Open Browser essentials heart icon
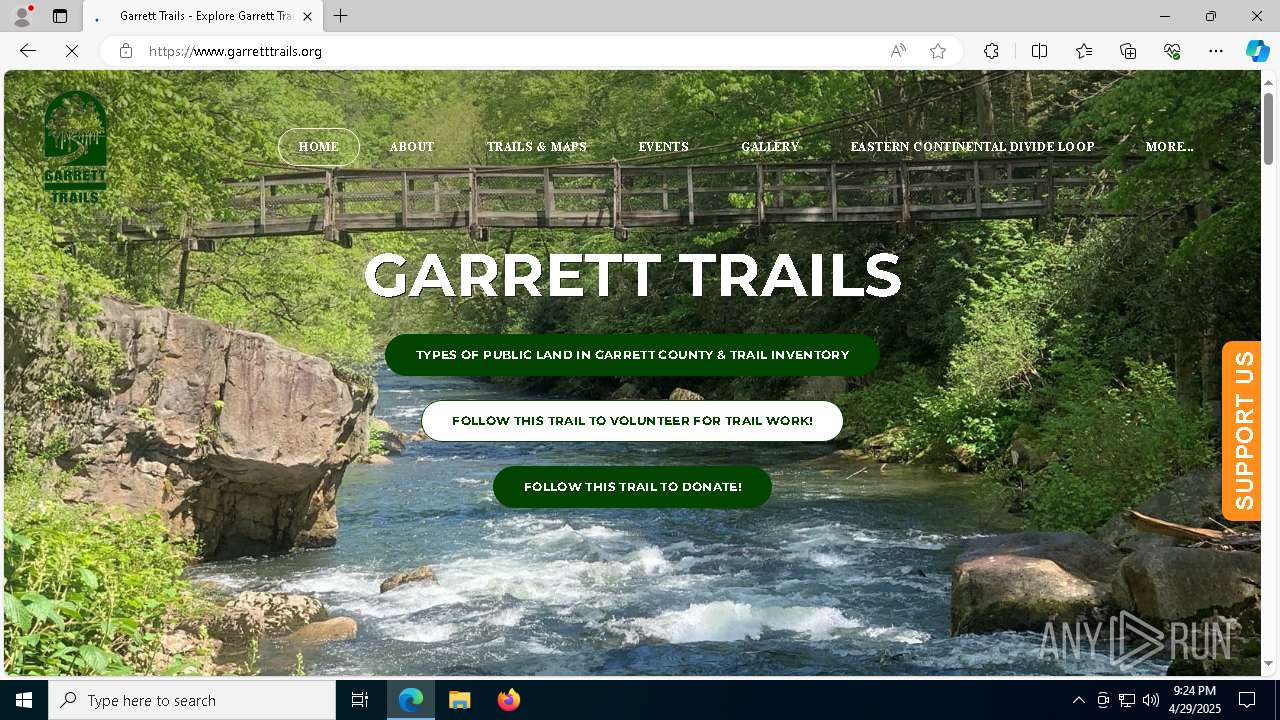Viewport: 1280px width, 720px height. pos(1172,51)
